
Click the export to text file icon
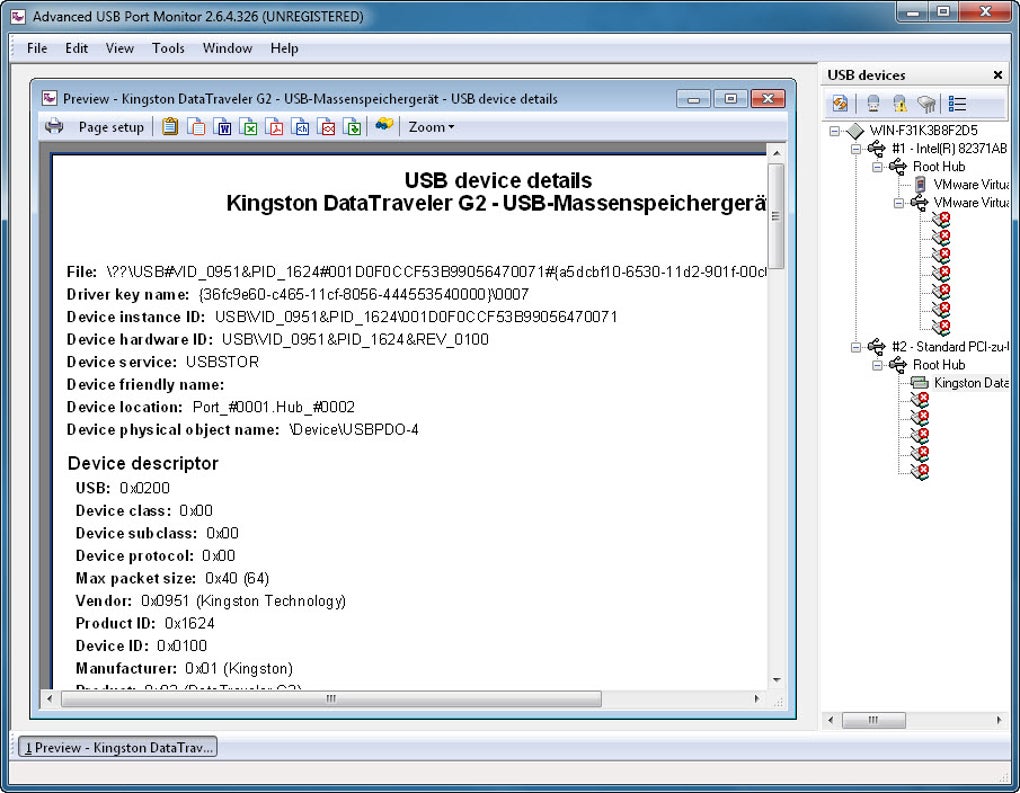tap(196, 126)
